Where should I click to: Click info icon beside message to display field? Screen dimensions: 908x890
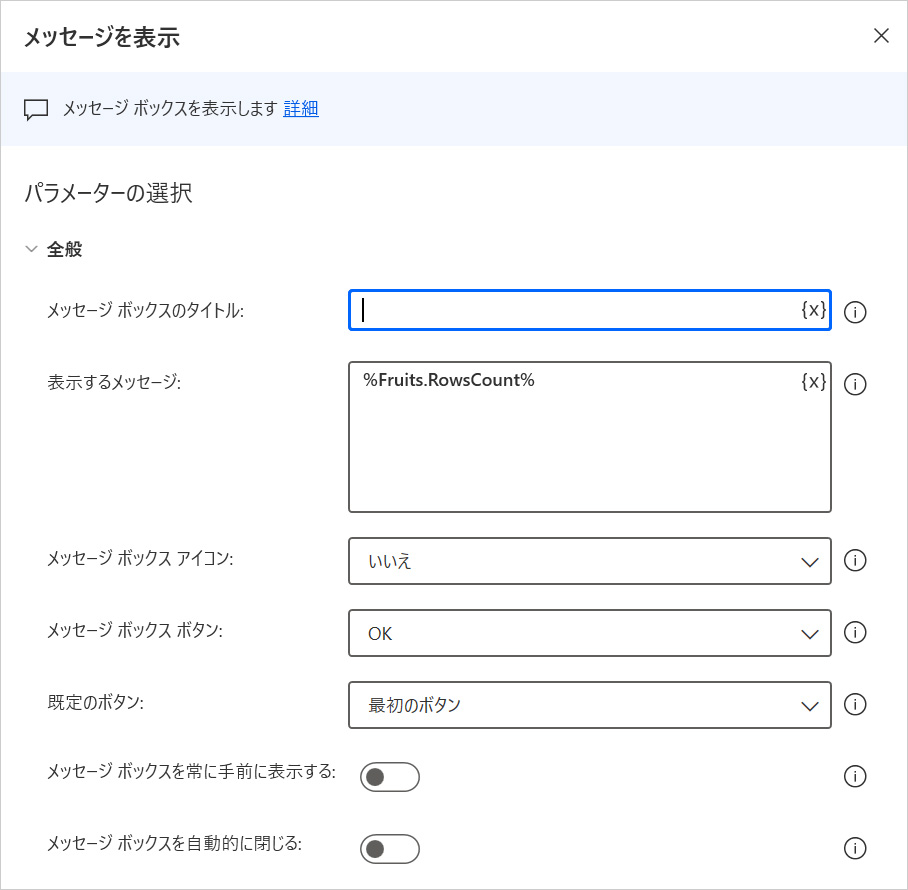854,384
